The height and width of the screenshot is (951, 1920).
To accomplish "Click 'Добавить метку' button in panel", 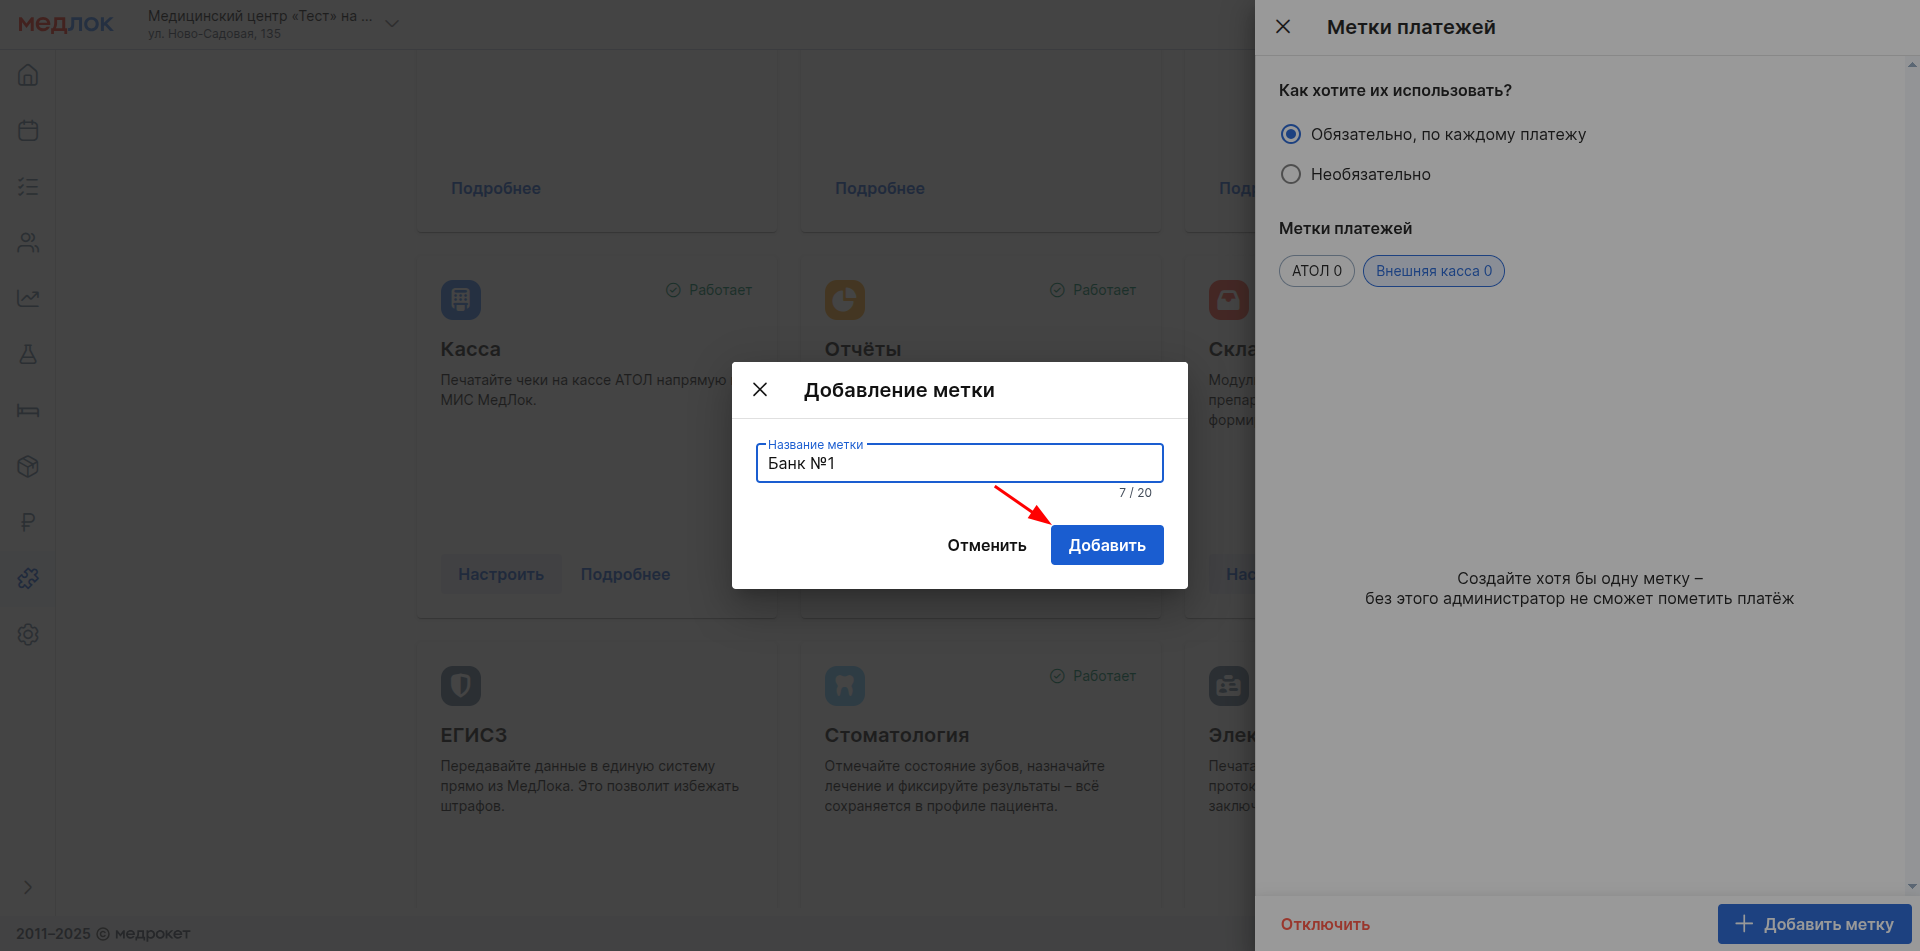I will pyautogui.click(x=1814, y=924).
